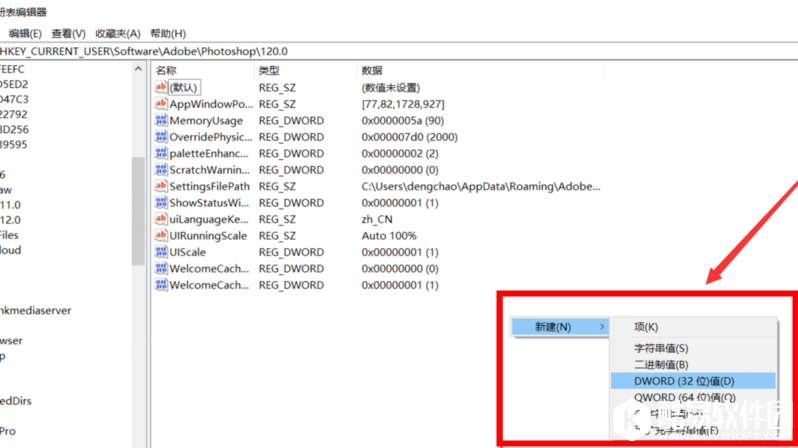The height and width of the screenshot is (448, 798).
Task: Open the 收藏夹(A) menu
Action: point(118,33)
